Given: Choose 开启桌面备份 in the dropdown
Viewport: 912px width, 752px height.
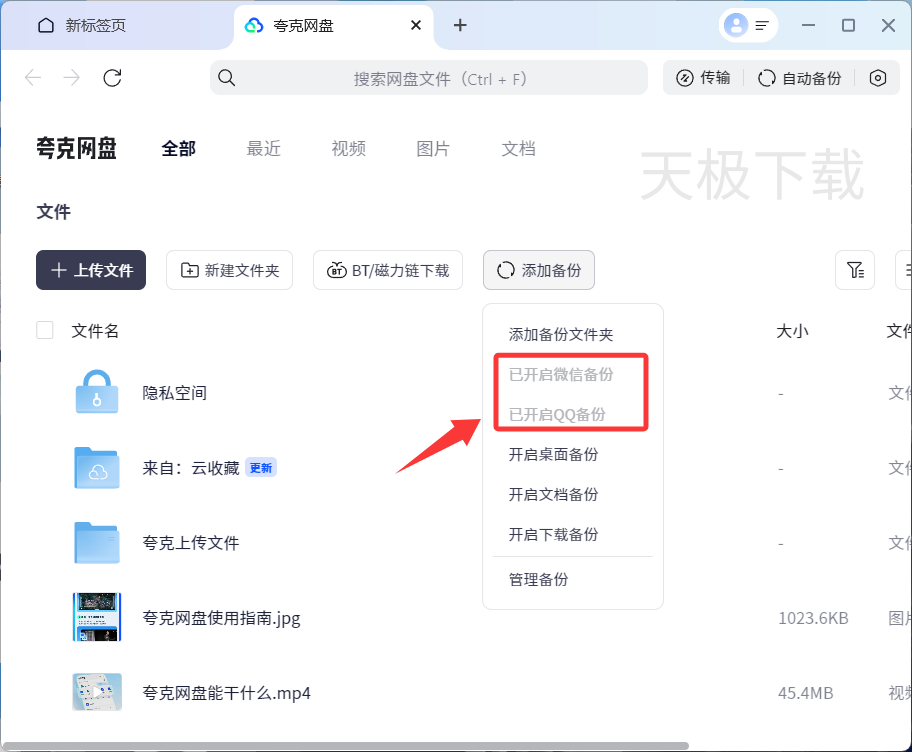Looking at the screenshot, I should pos(553,455).
